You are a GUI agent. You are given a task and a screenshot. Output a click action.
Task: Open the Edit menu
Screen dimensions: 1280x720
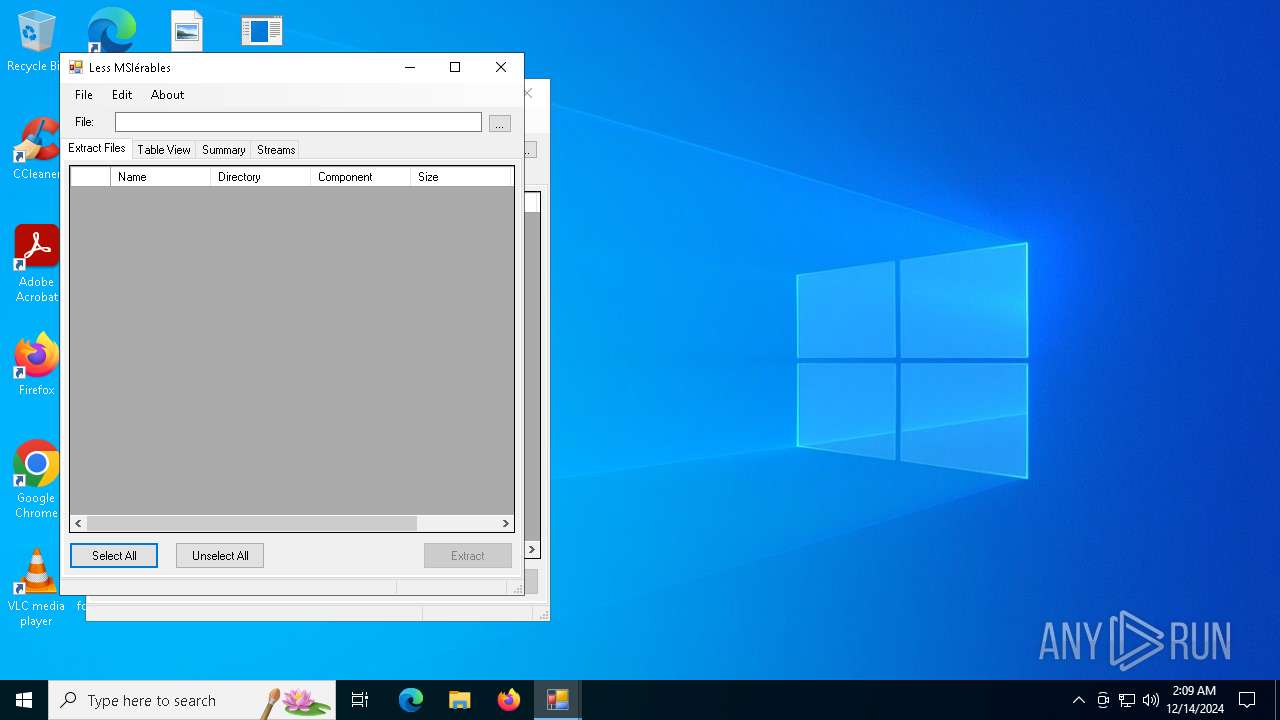point(122,95)
